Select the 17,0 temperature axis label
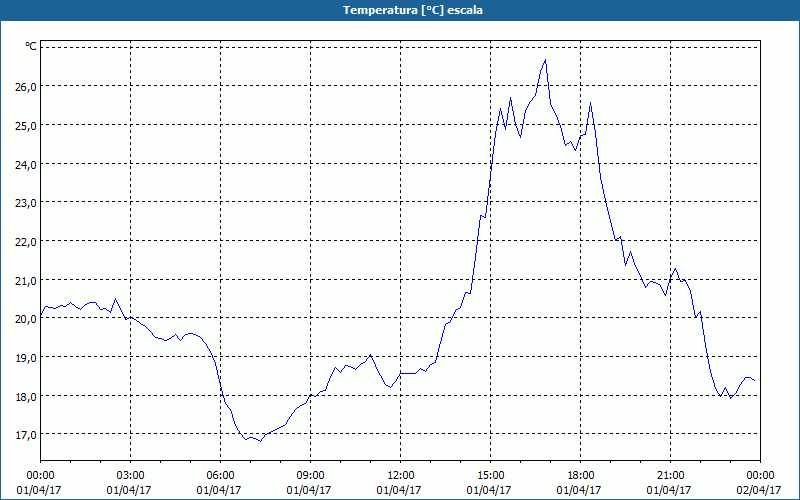This screenshot has width=800, height=500. 27,435
